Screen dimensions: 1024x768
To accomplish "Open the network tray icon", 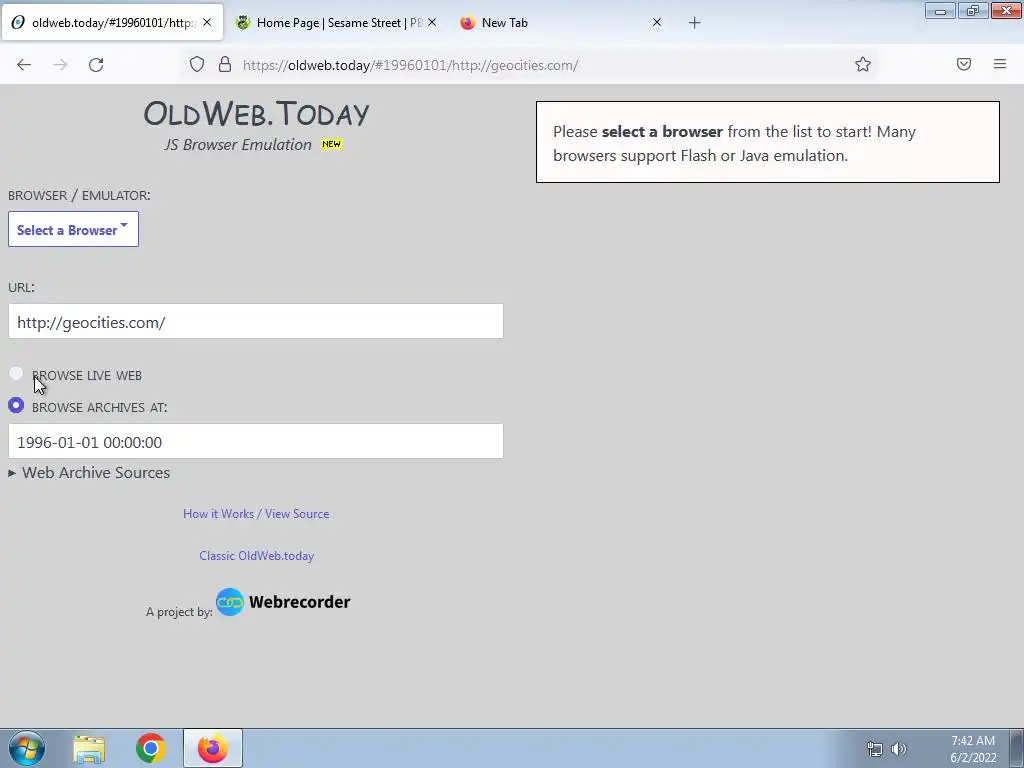I will 874,749.
